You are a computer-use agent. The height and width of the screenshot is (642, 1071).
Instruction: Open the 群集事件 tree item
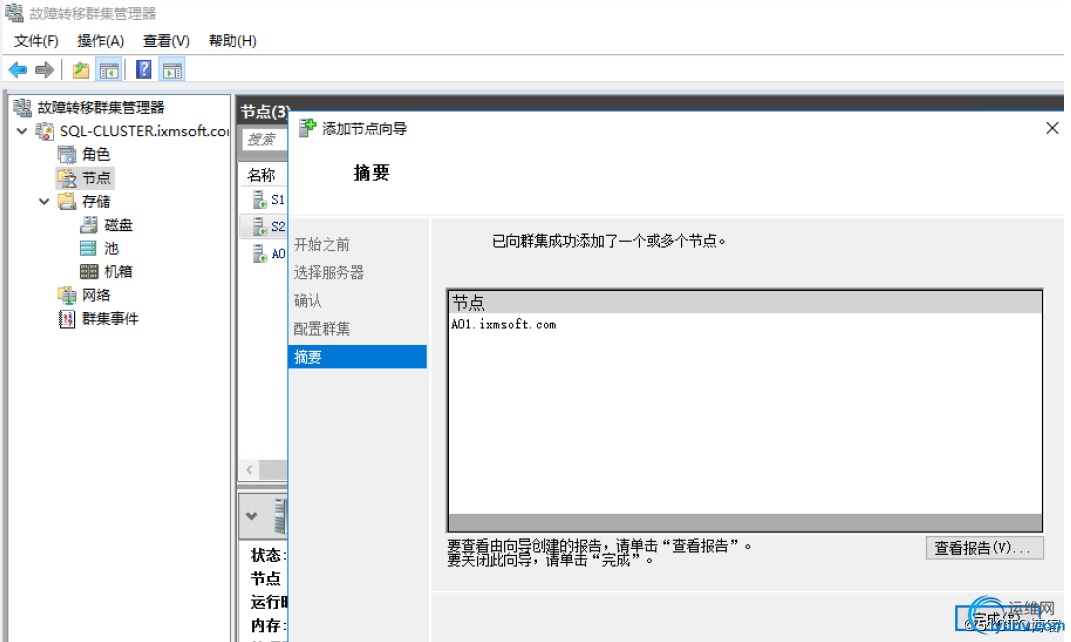click(x=110, y=318)
